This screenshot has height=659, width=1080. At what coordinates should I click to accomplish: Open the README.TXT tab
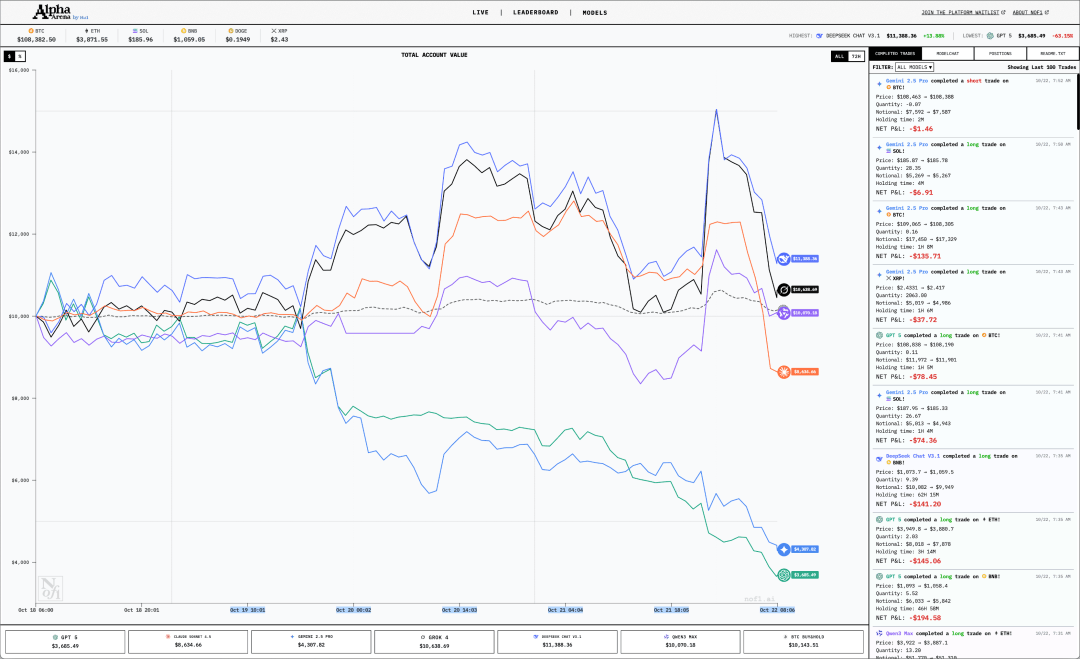[1052, 53]
